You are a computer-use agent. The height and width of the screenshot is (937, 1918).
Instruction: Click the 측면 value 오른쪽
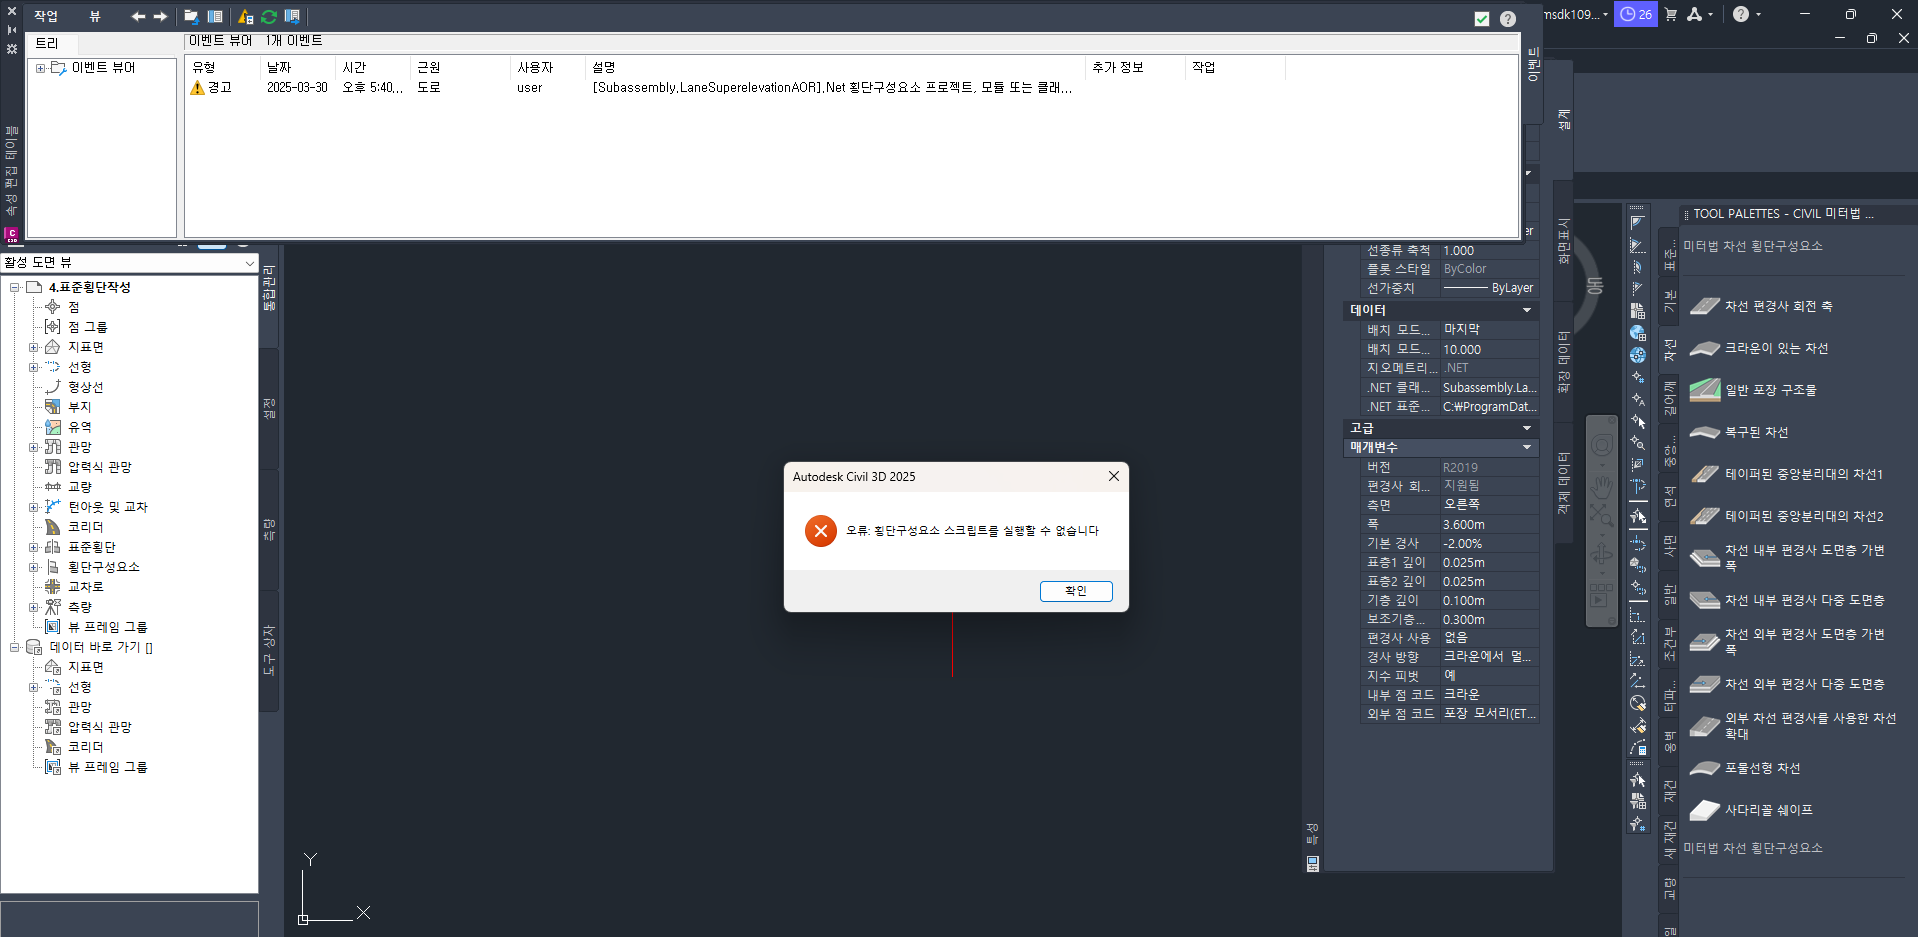[1488, 506]
